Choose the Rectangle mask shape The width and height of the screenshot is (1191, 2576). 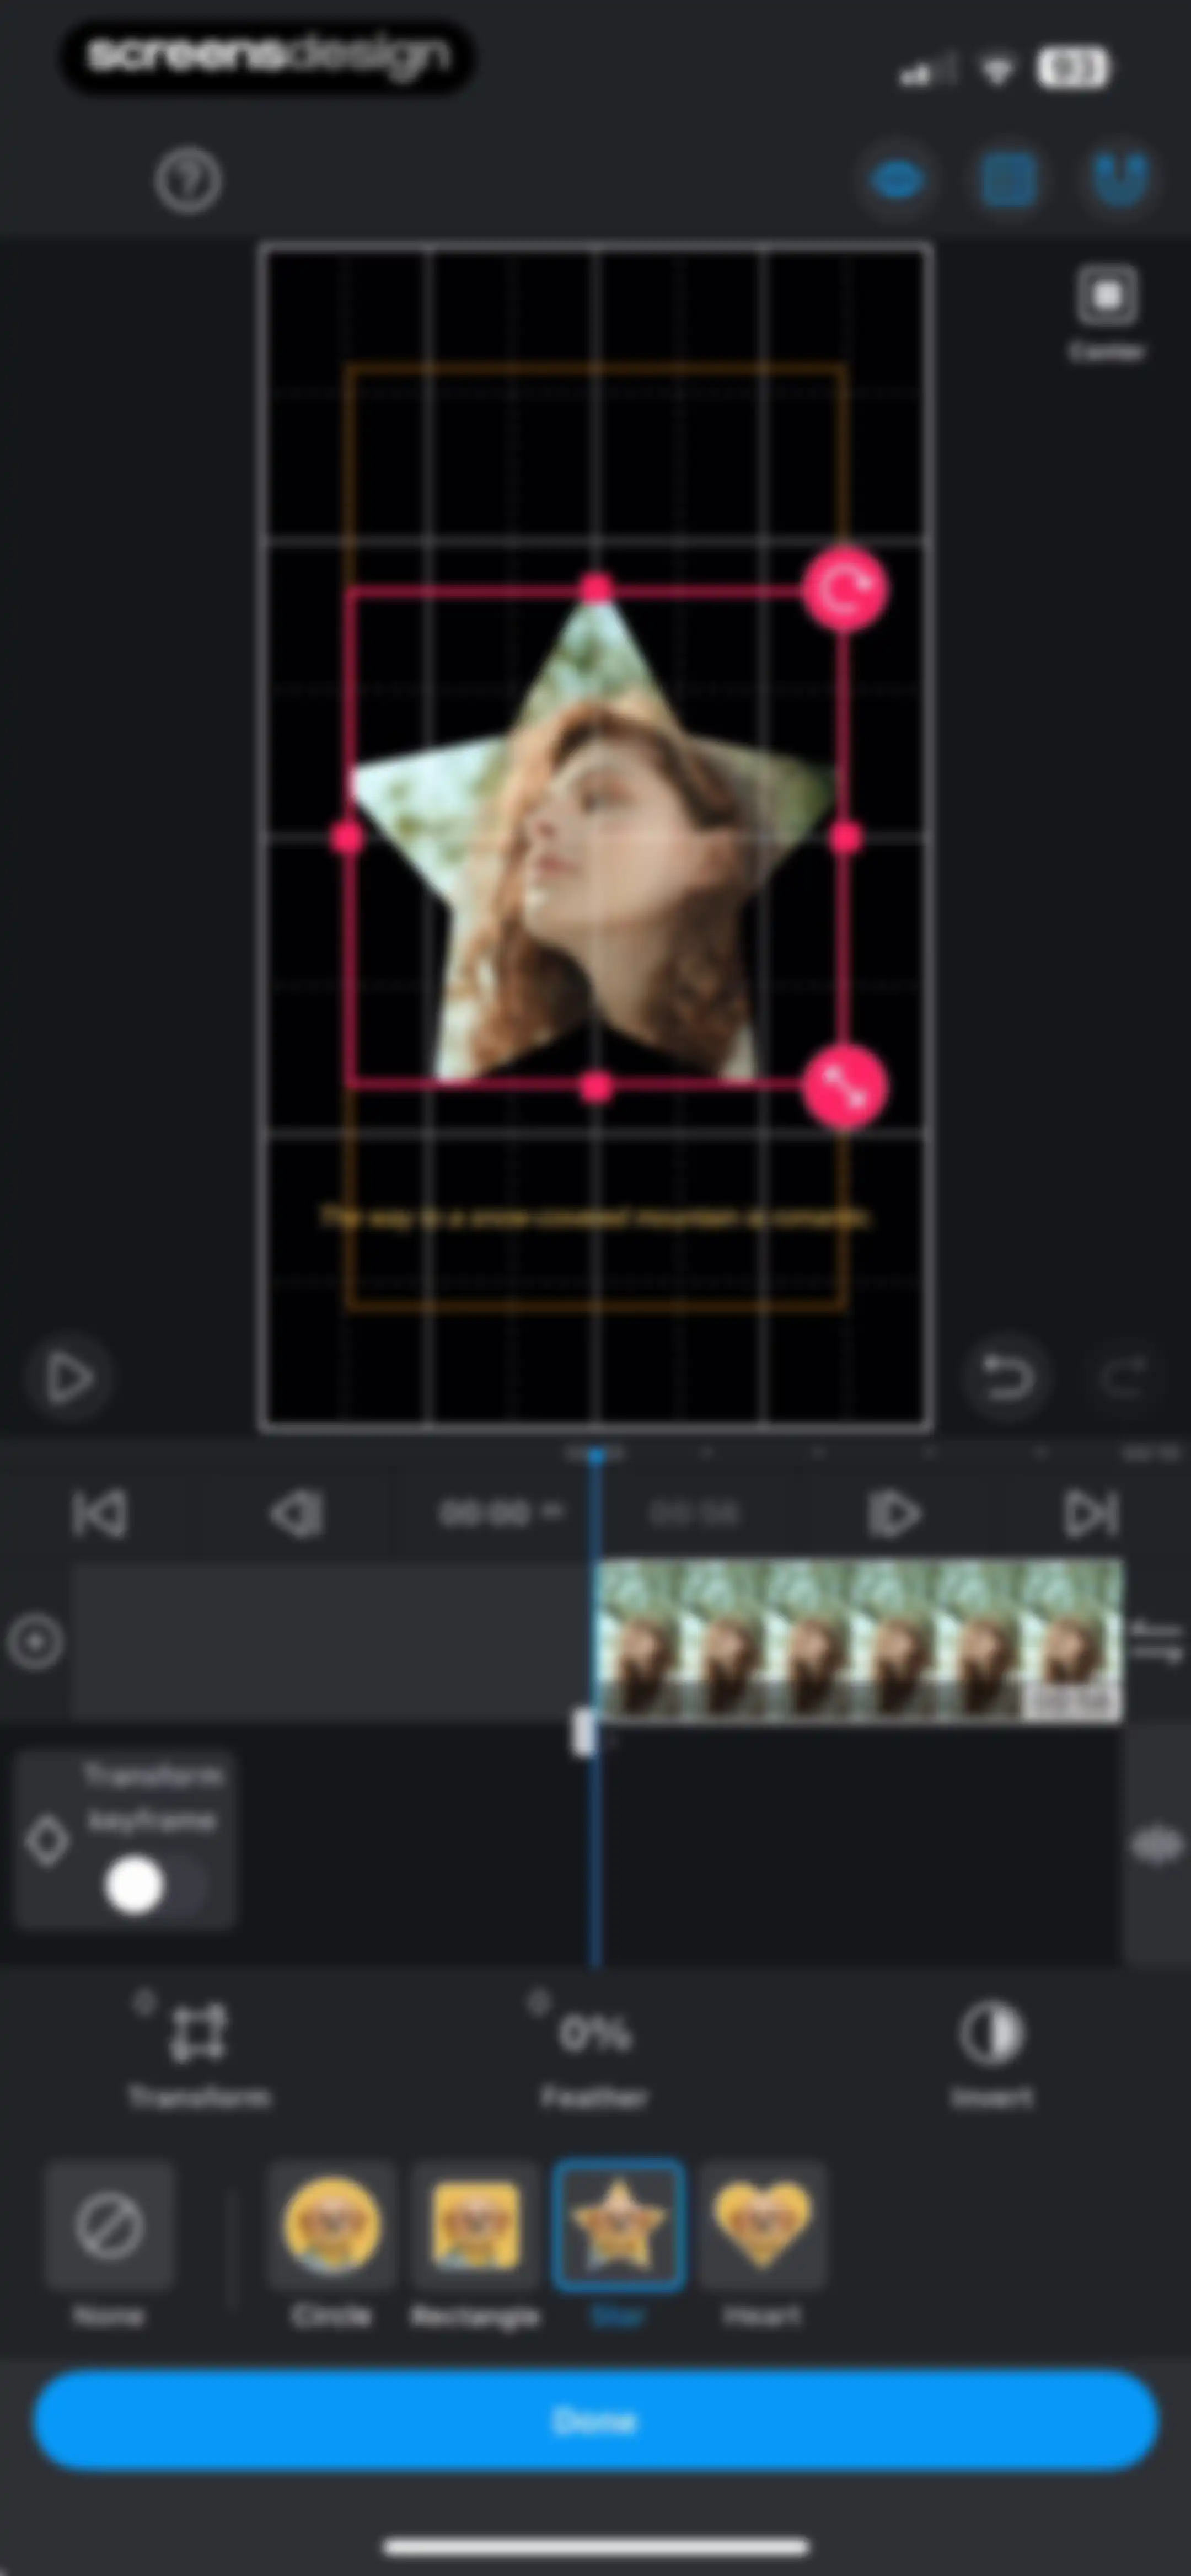click(475, 2245)
